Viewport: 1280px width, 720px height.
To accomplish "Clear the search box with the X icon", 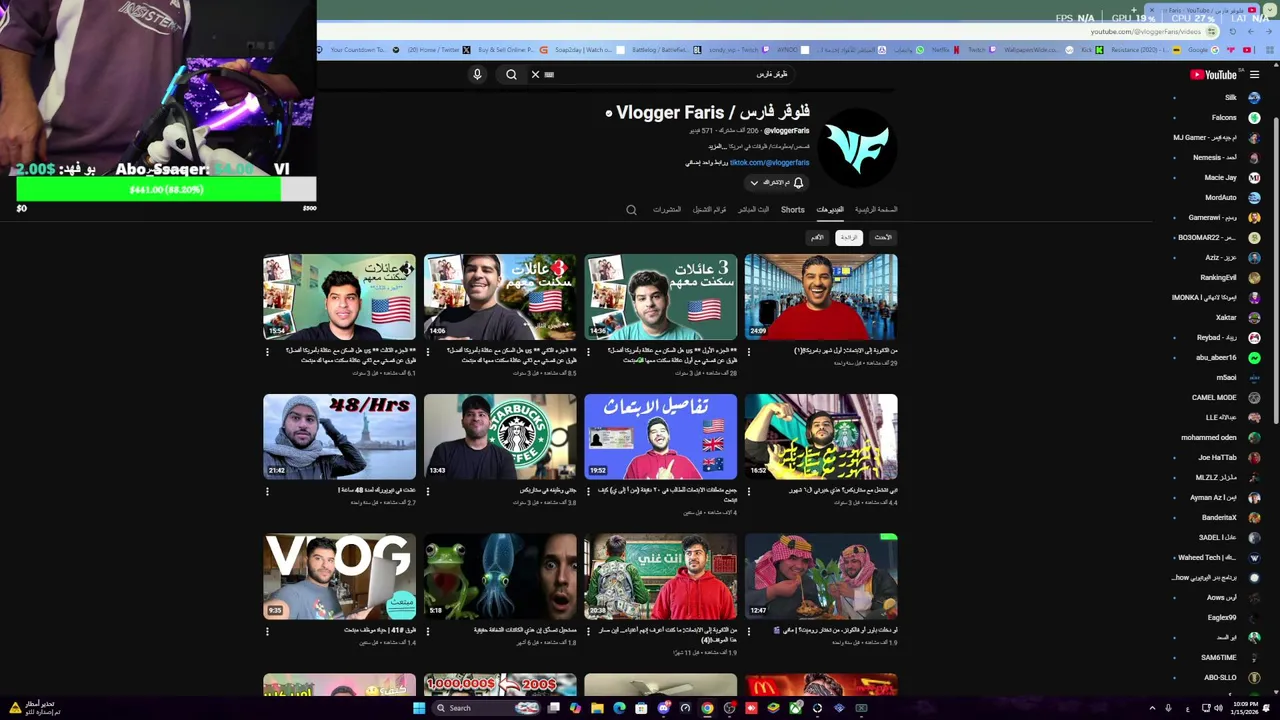I will (x=535, y=74).
